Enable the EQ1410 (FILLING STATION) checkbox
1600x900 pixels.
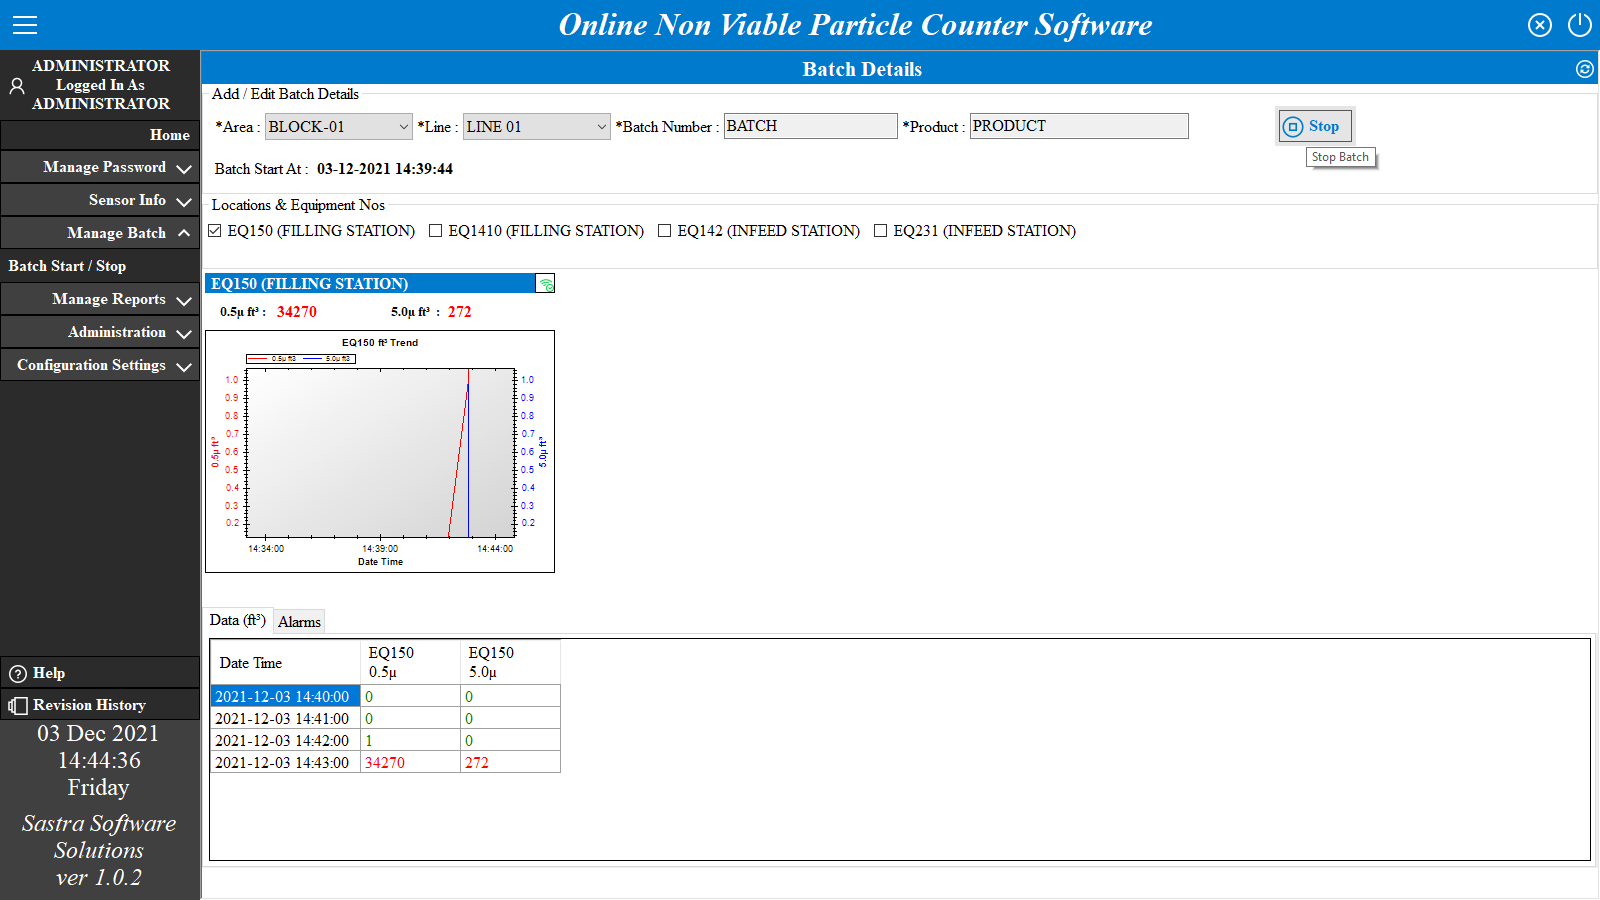[x=436, y=231]
